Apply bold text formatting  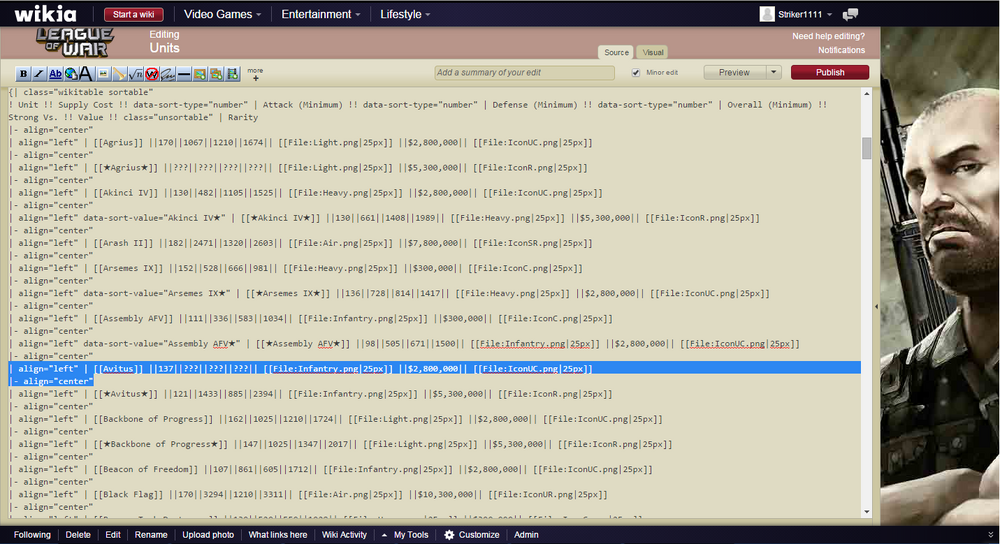(x=24, y=74)
